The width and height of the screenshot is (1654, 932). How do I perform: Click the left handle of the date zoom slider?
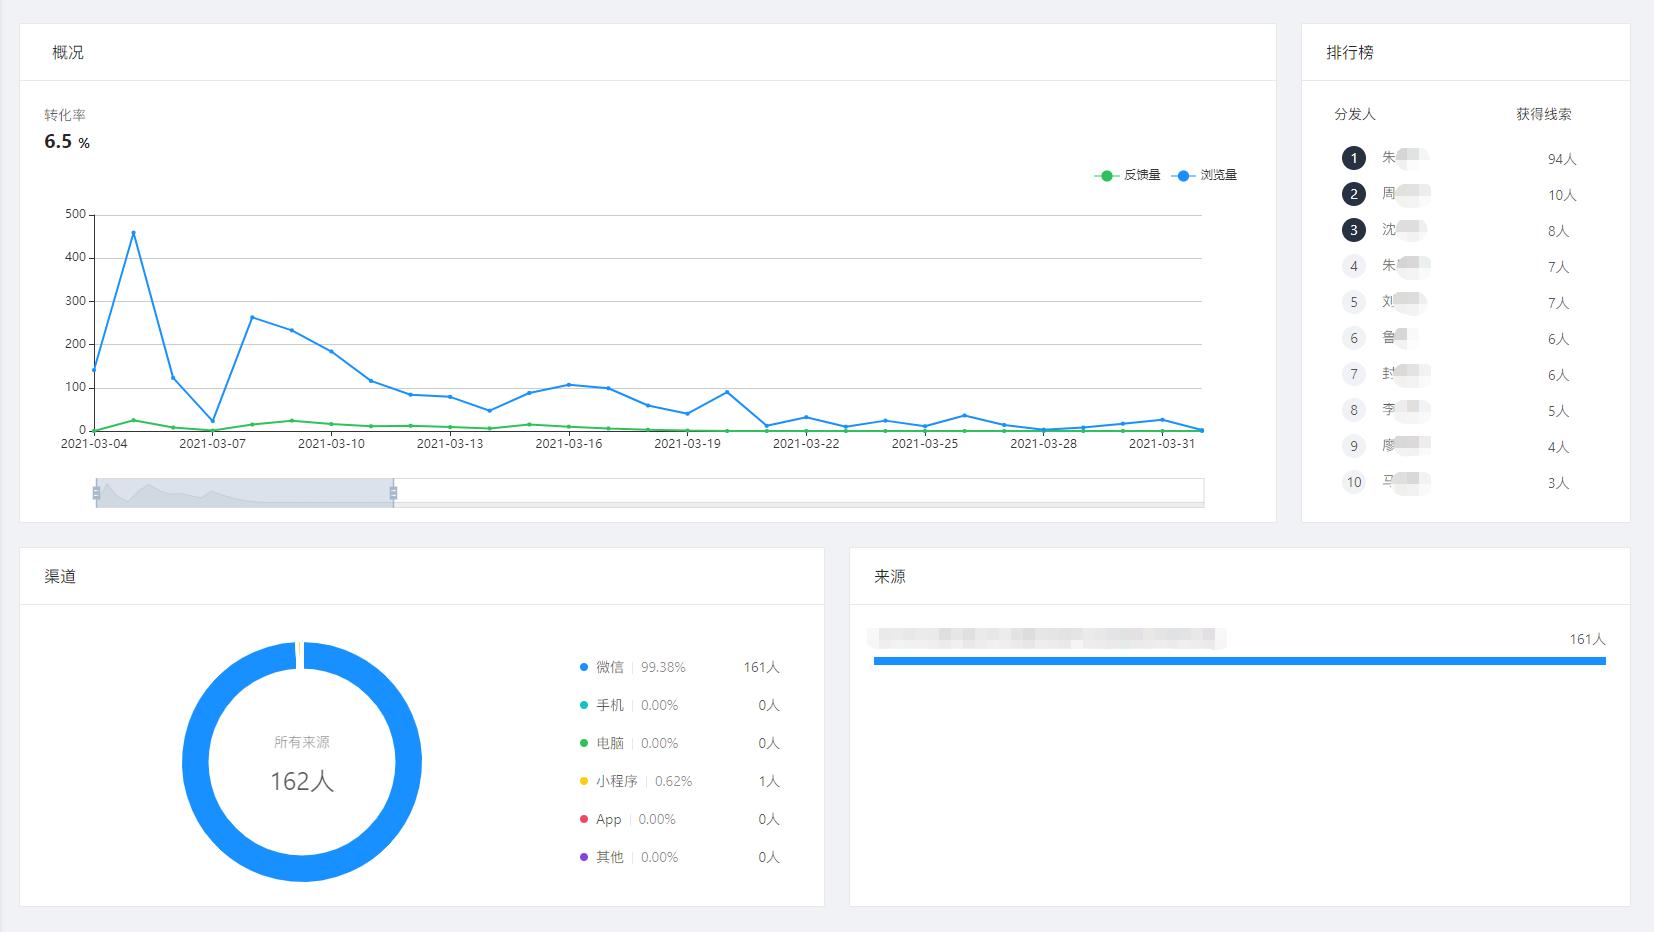coord(97,492)
